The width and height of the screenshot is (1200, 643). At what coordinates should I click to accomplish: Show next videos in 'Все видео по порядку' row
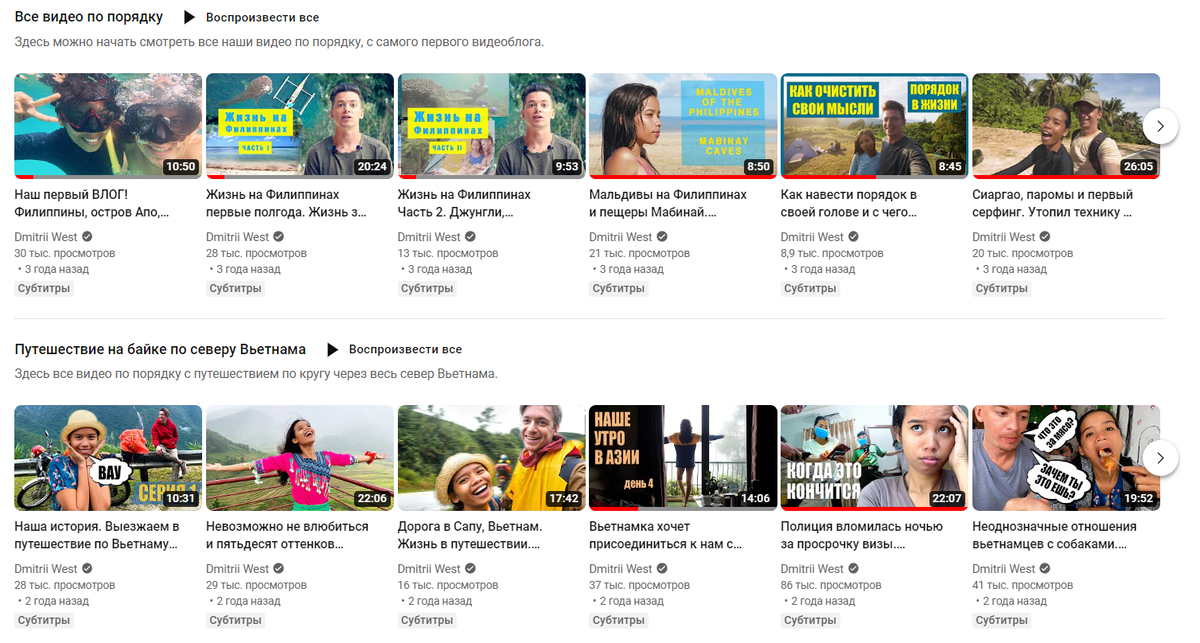[1160, 126]
